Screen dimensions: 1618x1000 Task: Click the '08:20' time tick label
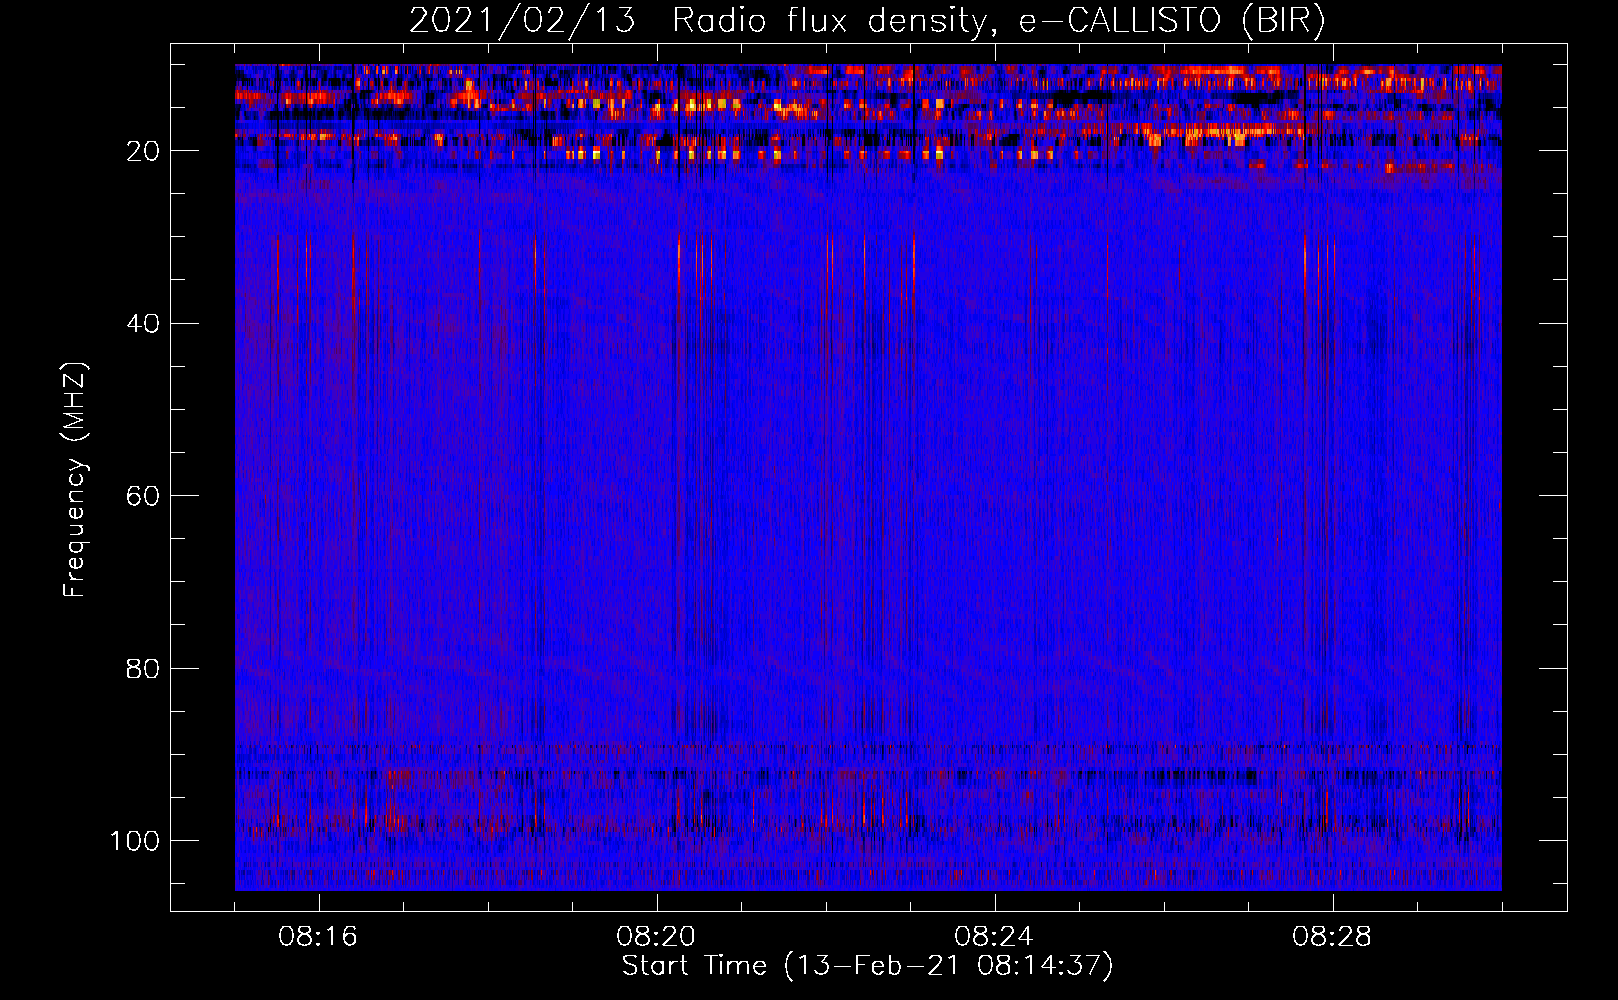pyautogui.click(x=656, y=937)
